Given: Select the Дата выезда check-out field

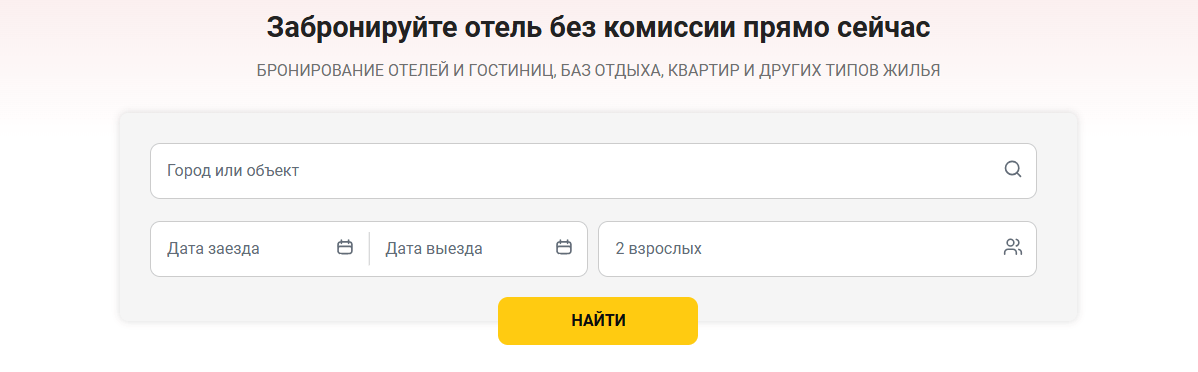Looking at the screenshot, I should tap(478, 248).
